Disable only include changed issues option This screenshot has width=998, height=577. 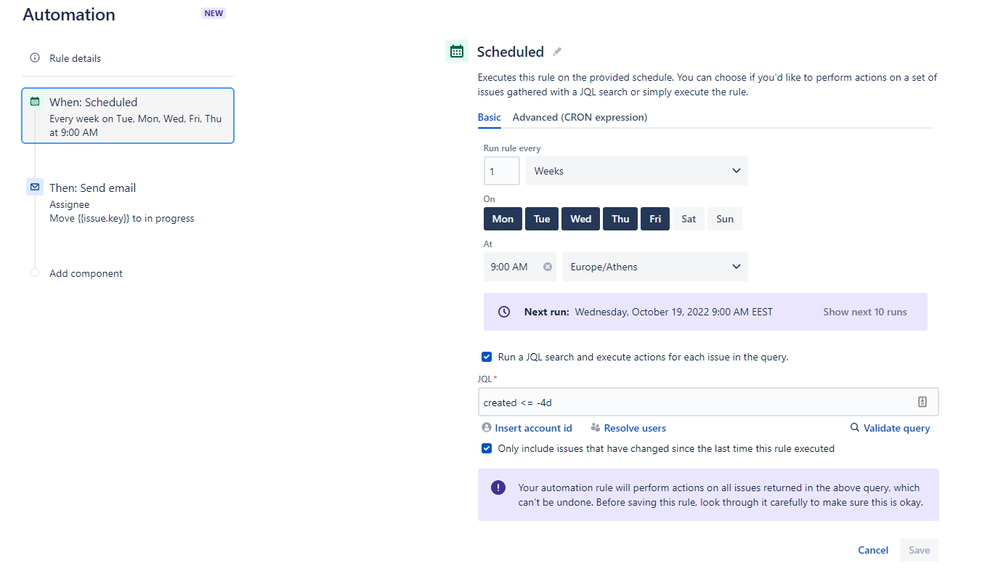click(487, 448)
